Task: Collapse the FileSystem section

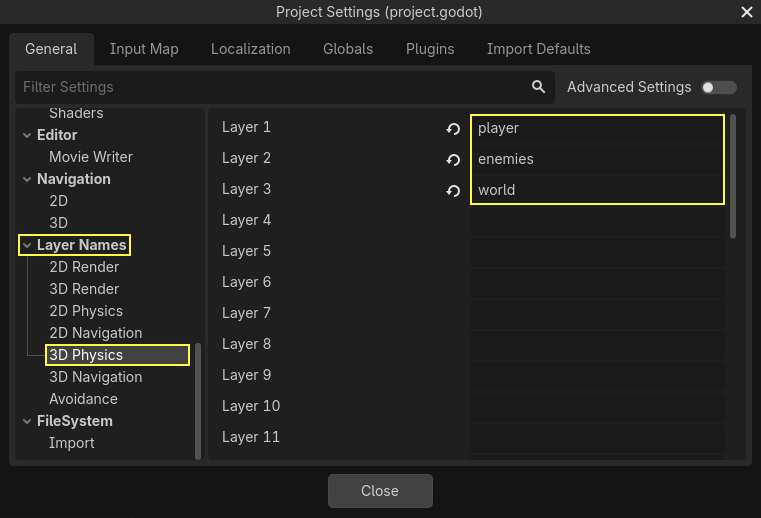Action: point(27,421)
